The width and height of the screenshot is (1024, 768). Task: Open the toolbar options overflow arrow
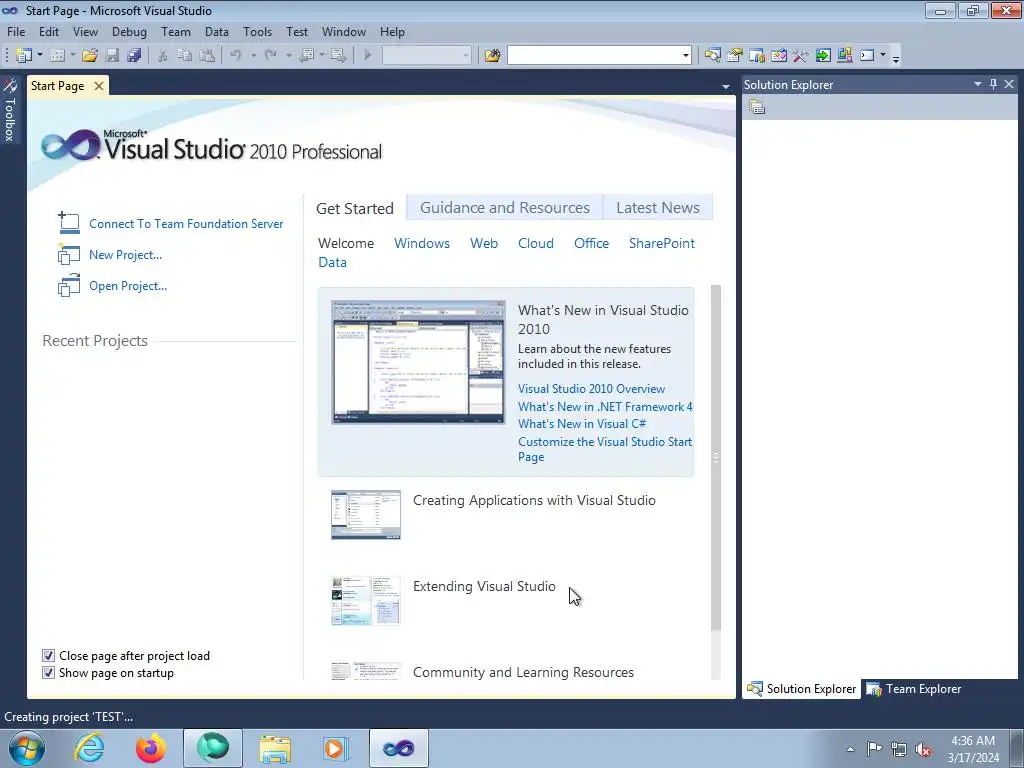pos(896,57)
